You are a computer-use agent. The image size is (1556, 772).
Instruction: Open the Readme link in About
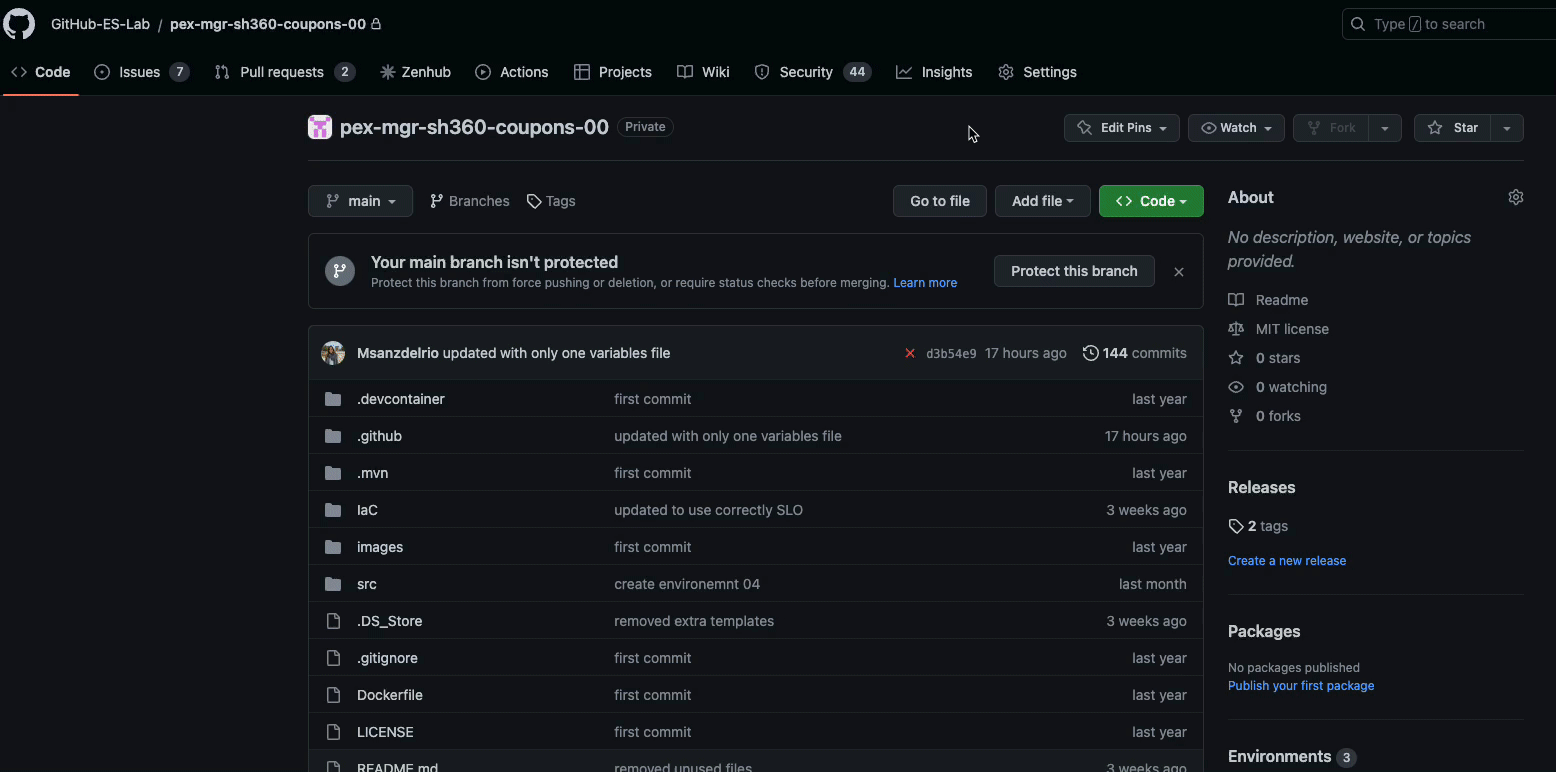(1269, 300)
